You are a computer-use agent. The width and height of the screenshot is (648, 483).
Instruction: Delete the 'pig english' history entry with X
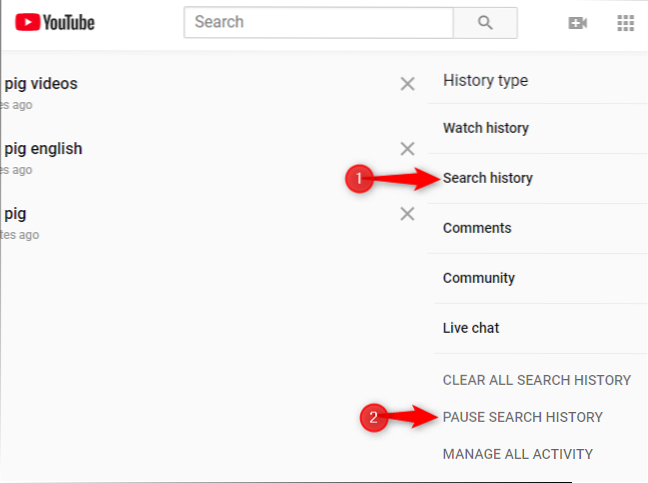pos(407,149)
